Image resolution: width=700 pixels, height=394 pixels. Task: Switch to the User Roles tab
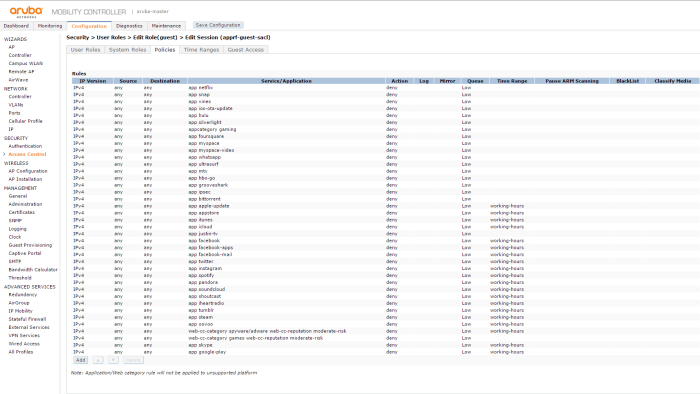(85, 50)
